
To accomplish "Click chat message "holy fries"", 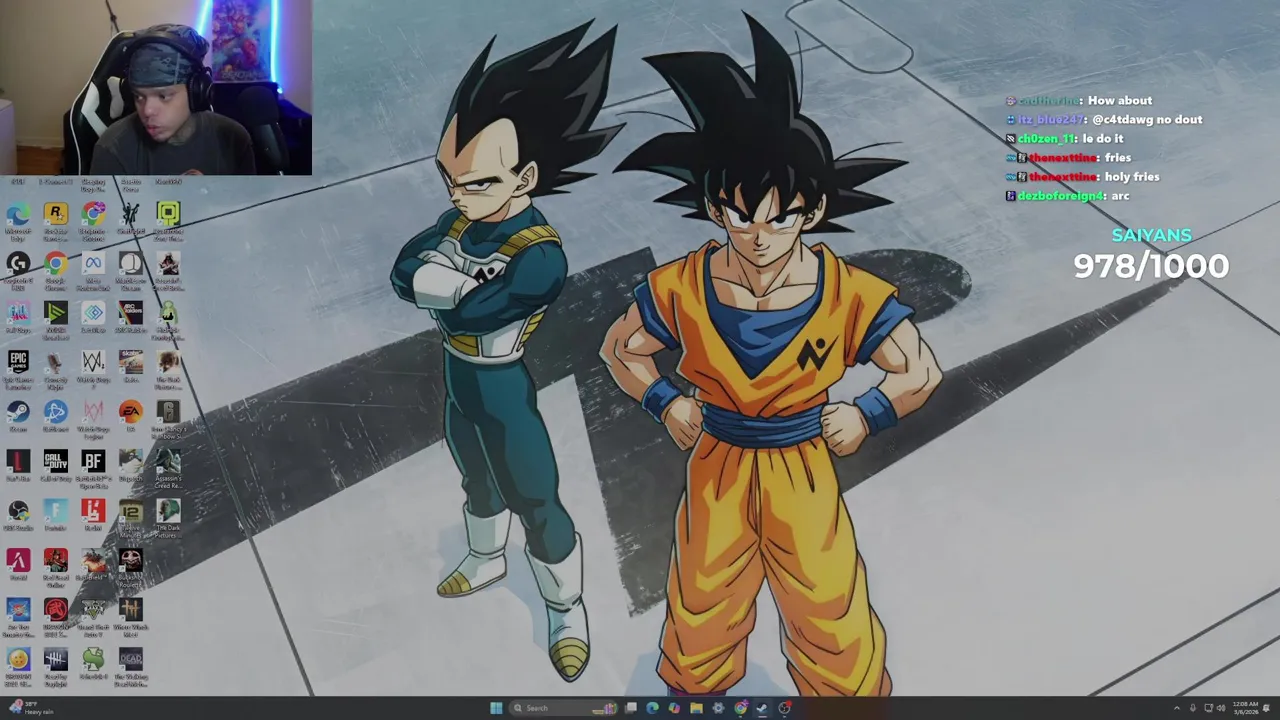I will [x=1132, y=177].
